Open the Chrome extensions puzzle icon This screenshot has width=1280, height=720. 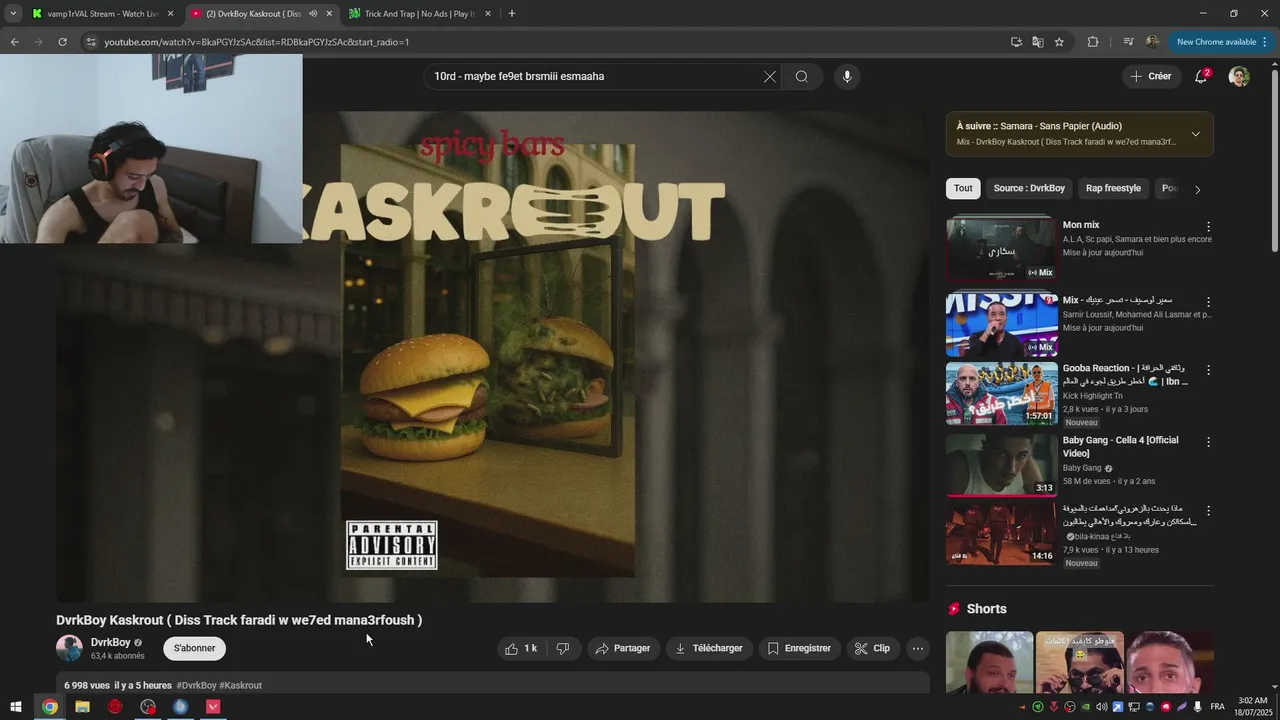(x=1093, y=42)
